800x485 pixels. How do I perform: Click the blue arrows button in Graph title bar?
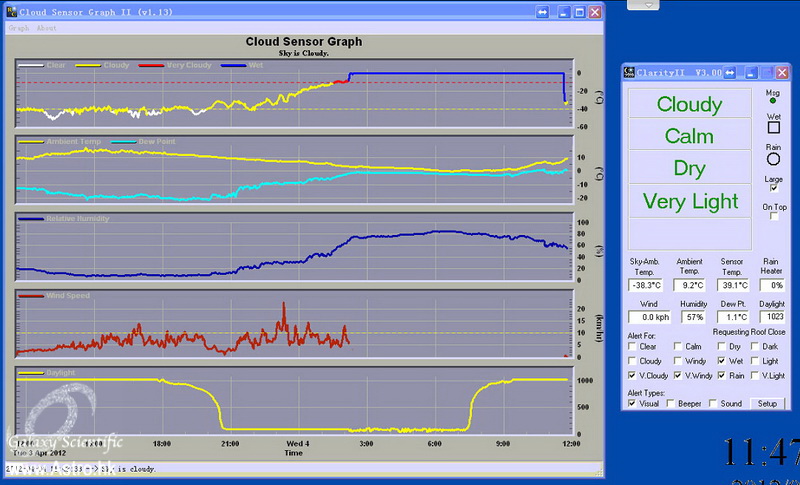[x=542, y=12]
